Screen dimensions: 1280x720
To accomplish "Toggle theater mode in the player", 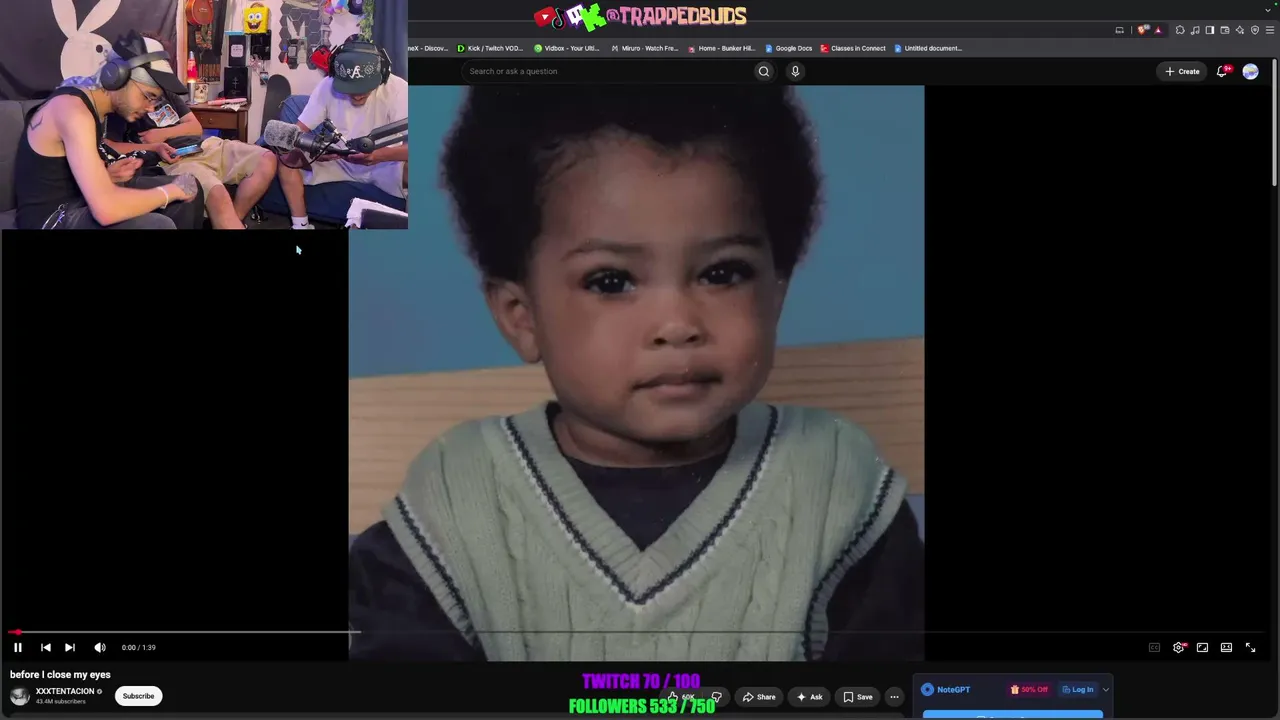I will (1226, 647).
